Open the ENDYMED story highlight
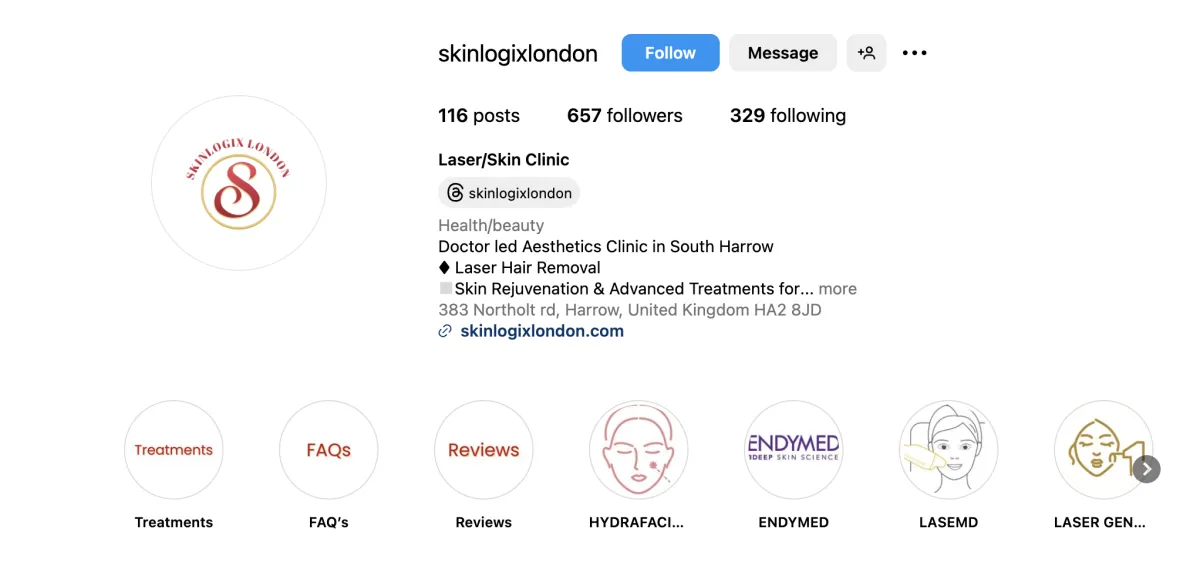1200x563 pixels. click(794, 450)
